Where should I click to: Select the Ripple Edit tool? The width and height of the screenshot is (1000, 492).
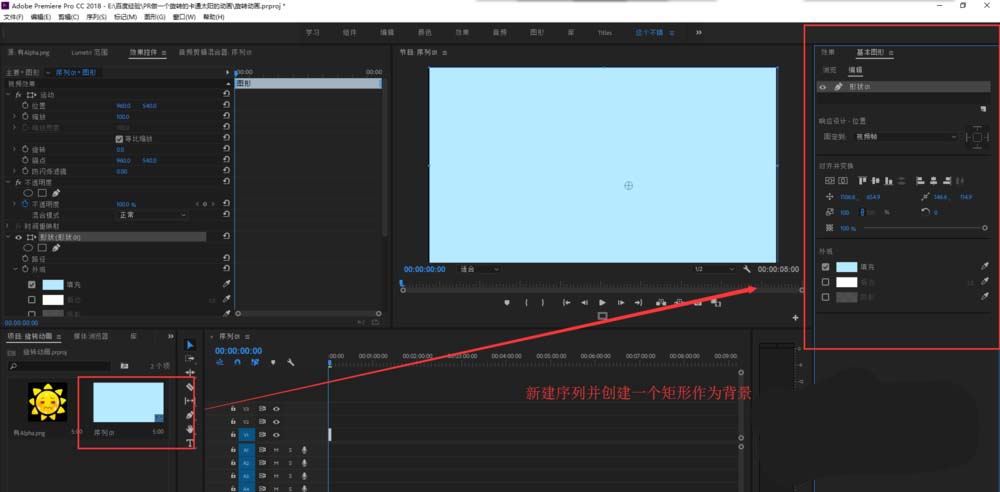(190, 373)
